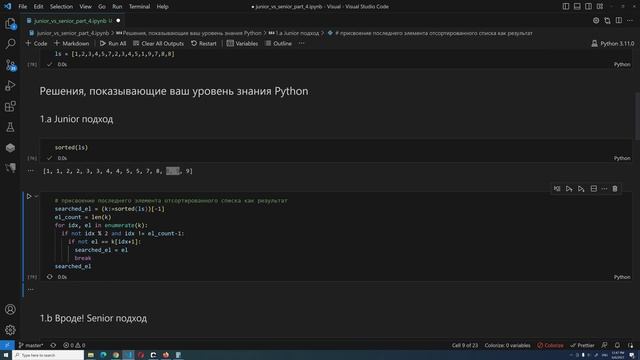Toggle primary side bar layout button
This screenshot has width=640, height=360.
566,7
